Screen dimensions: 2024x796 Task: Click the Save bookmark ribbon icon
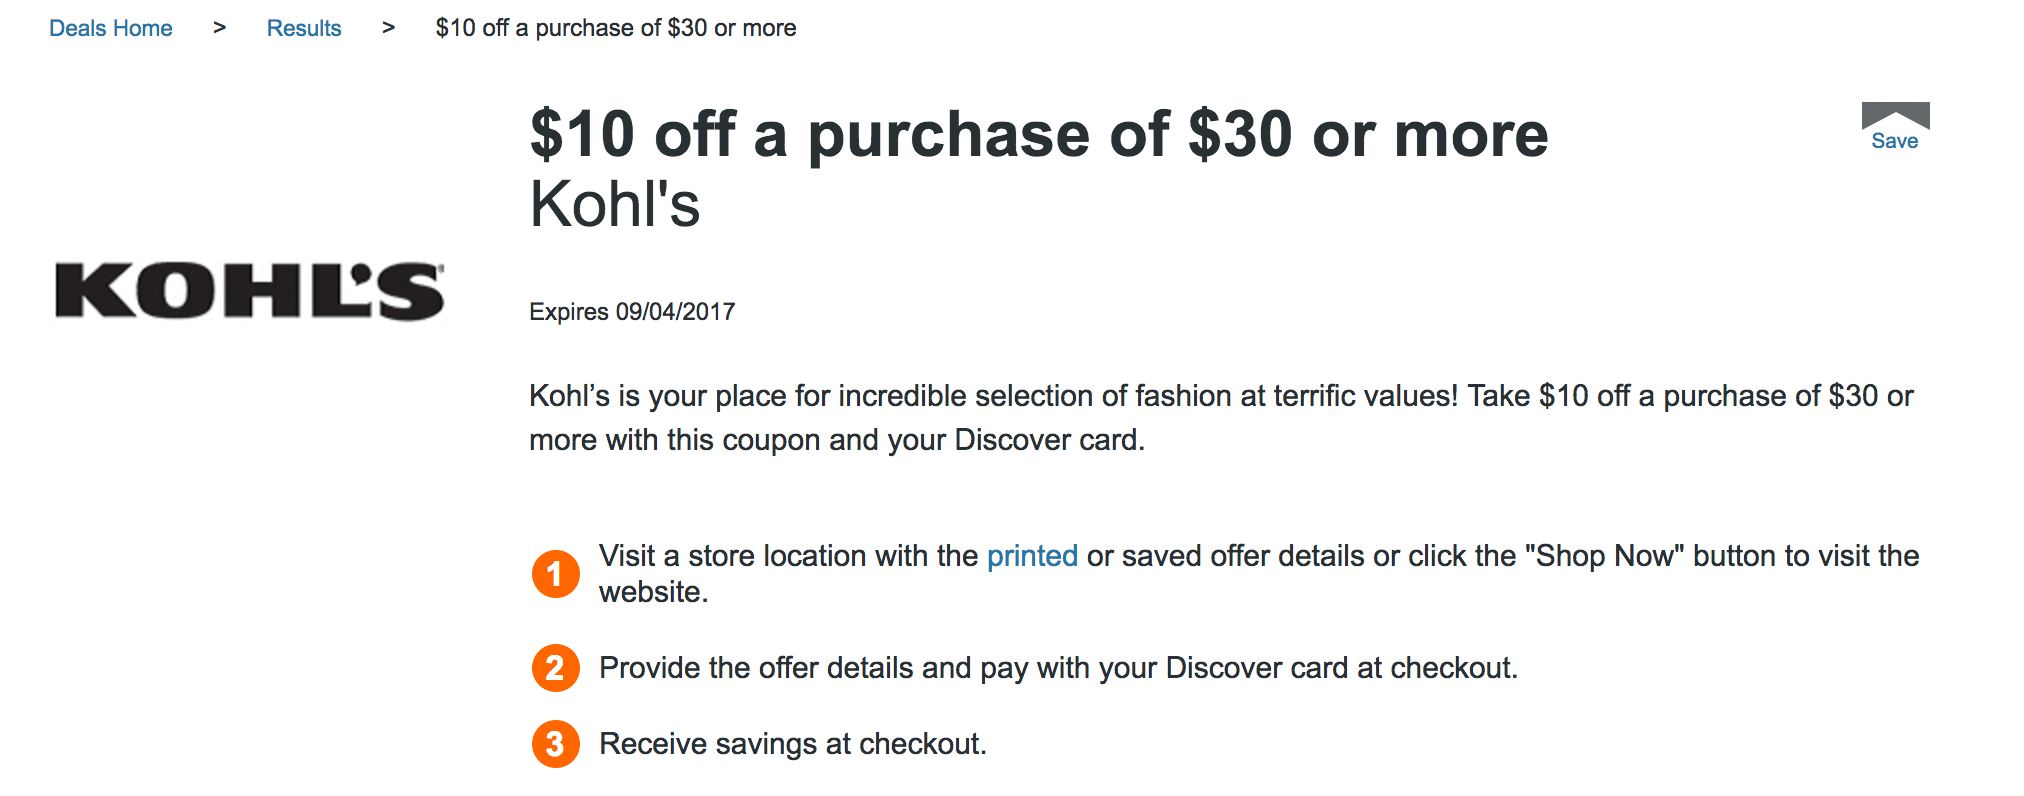click(x=1895, y=115)
